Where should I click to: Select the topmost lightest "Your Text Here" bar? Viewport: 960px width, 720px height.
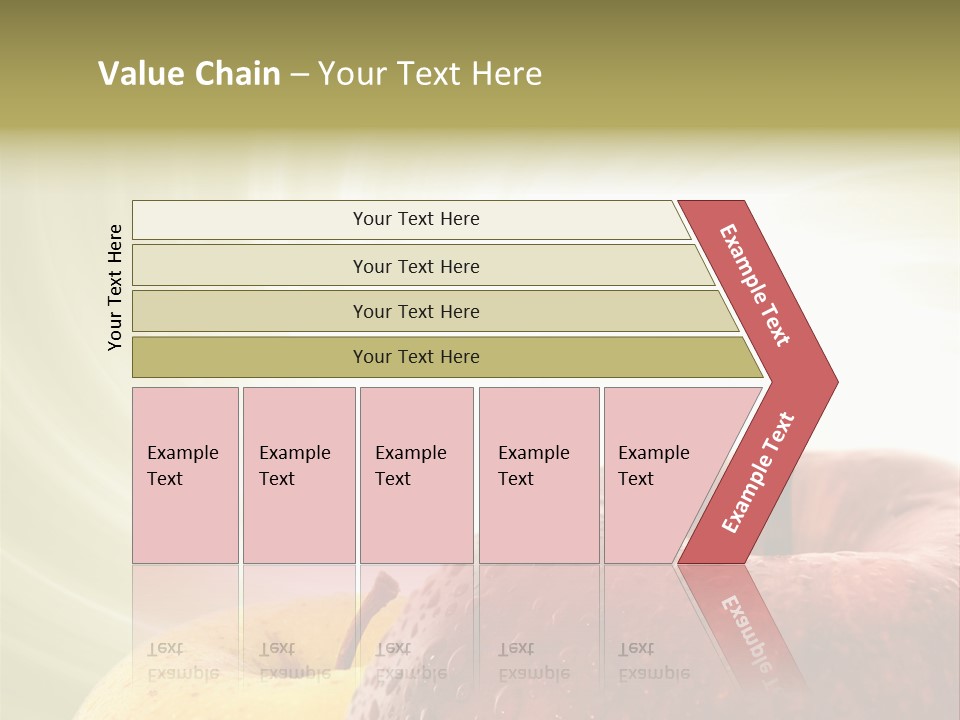click(416, 219)
